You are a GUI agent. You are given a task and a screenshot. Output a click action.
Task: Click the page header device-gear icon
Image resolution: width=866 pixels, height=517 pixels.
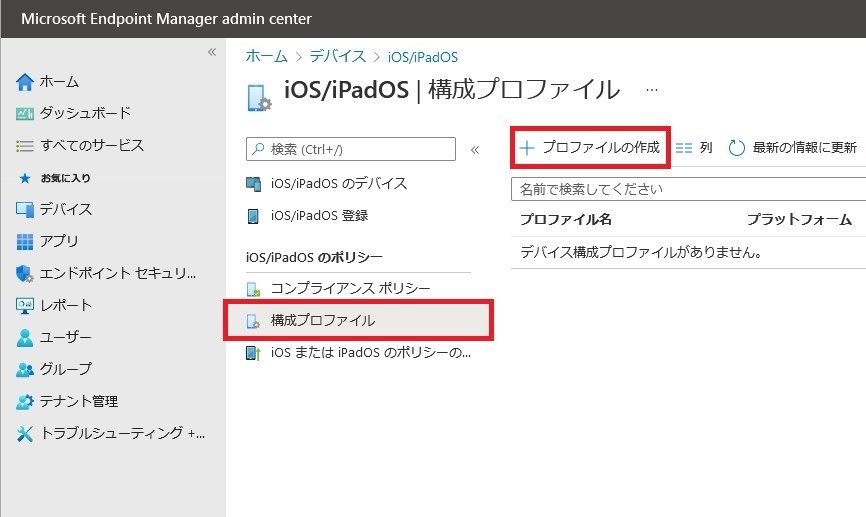259,98
